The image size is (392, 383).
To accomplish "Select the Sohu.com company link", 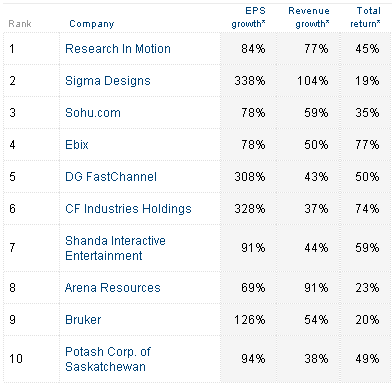I will tap(93, 113).
